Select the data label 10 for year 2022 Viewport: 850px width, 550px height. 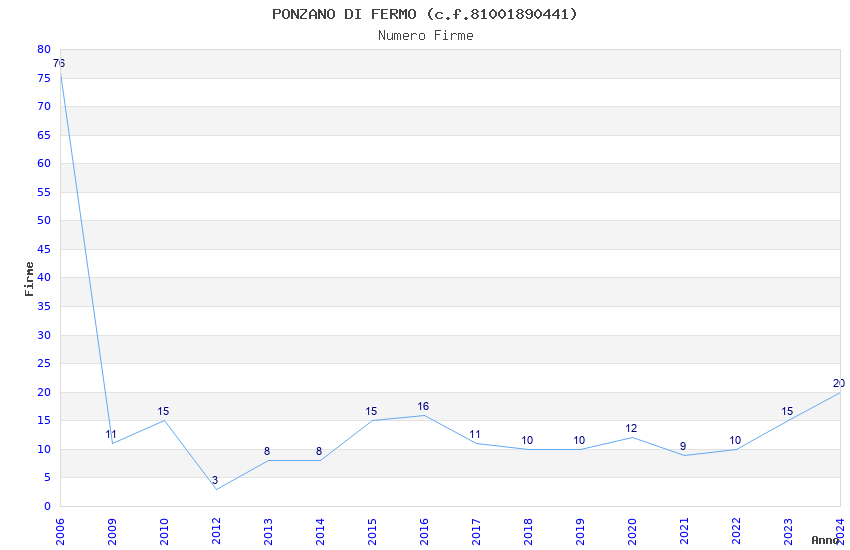(735, 441)
